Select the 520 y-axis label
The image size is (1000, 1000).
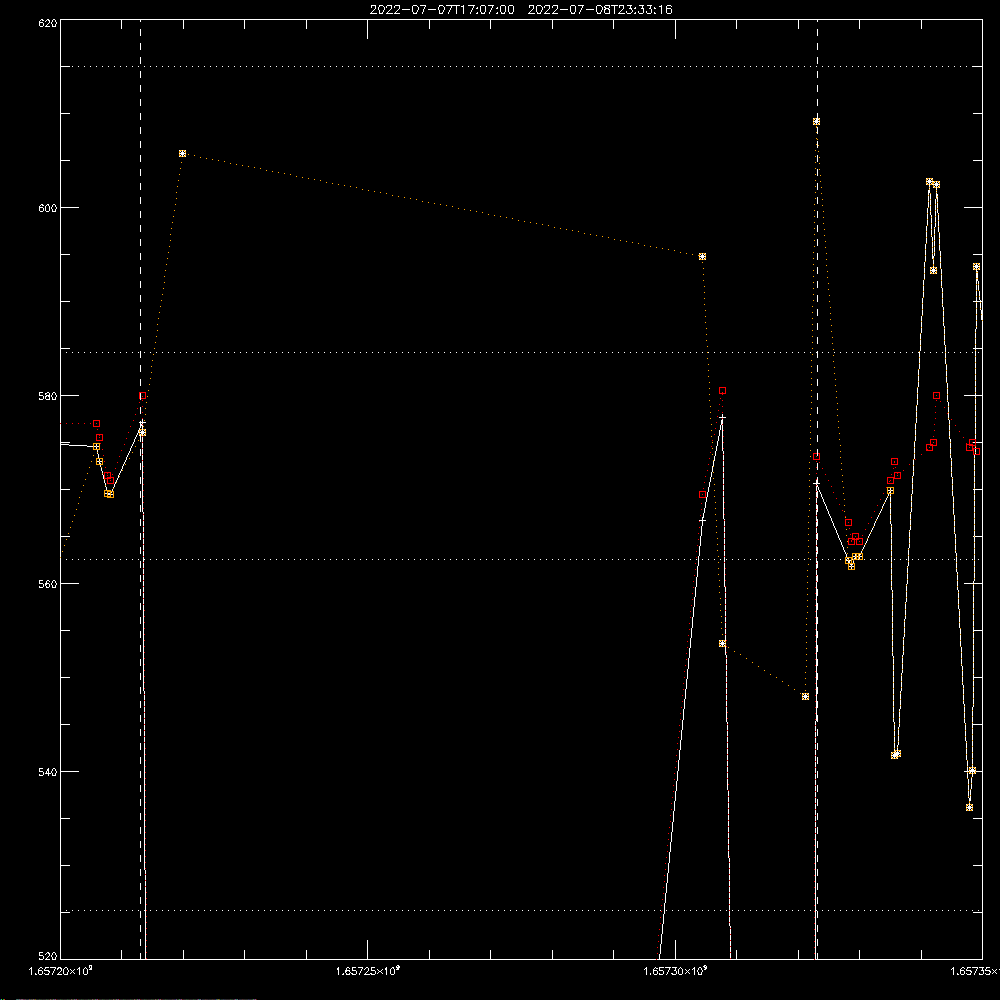(48, 956)
